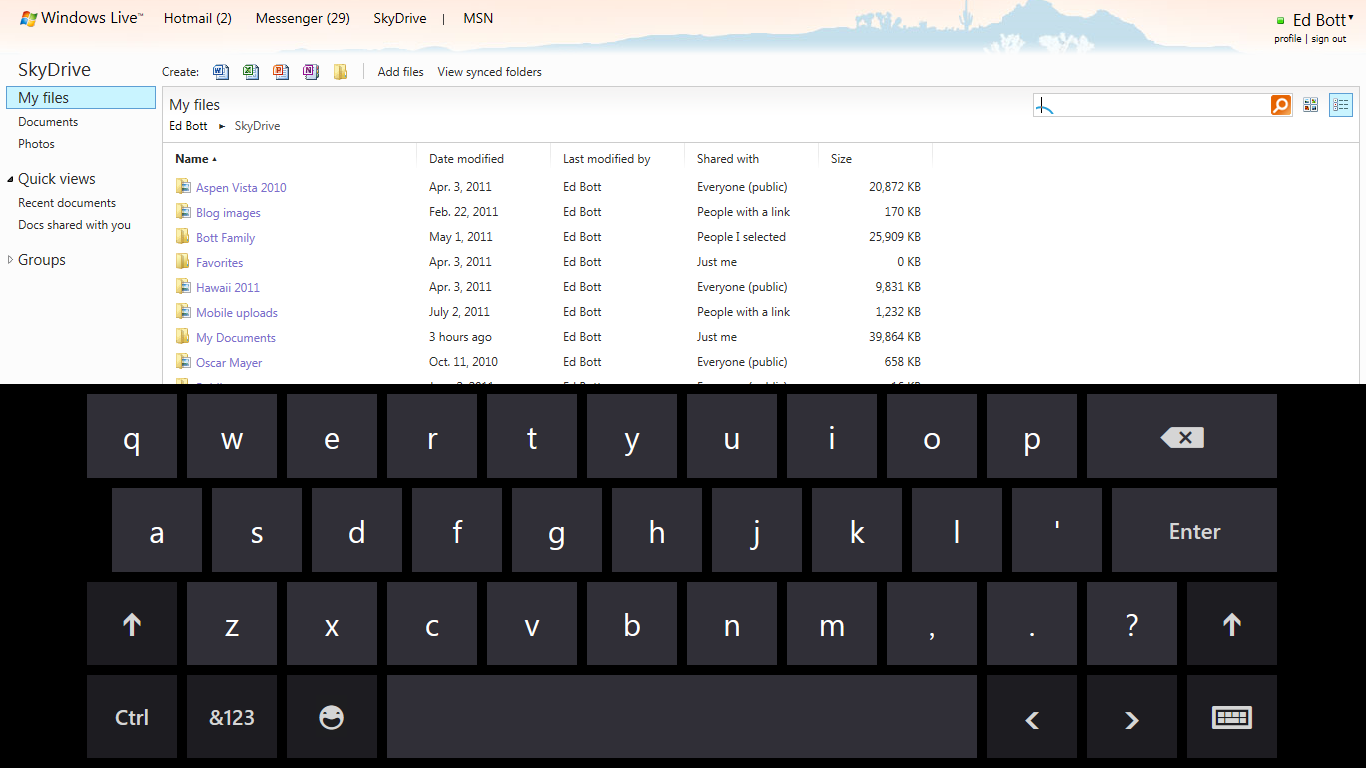This screenshot has height=768, width=1366.
Task: Open Docs shared with you
Action: tap(74, 225)
